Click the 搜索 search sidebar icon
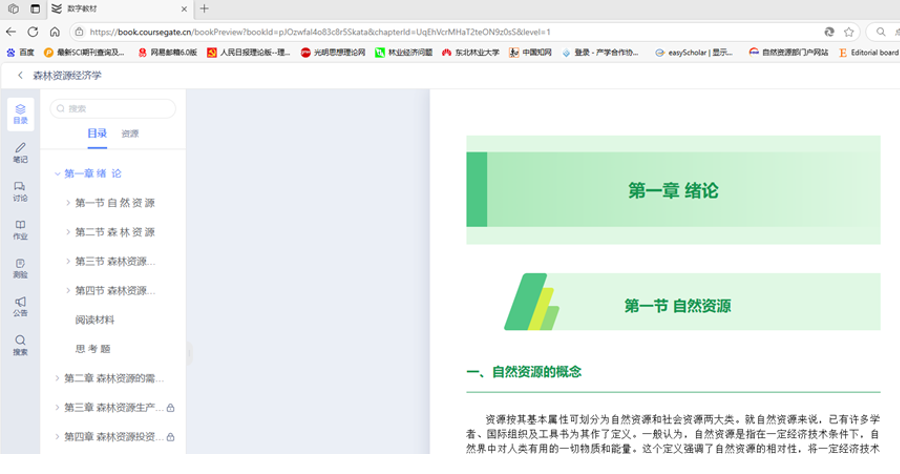The image size is (900, 474). (x=20, y=345)
